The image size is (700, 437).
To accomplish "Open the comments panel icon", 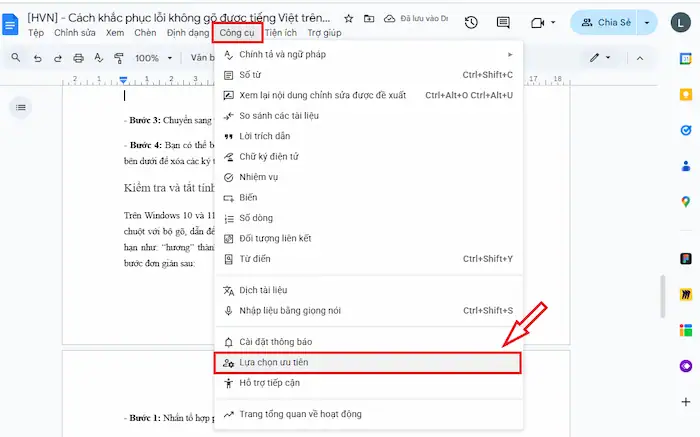I will 505,22.
